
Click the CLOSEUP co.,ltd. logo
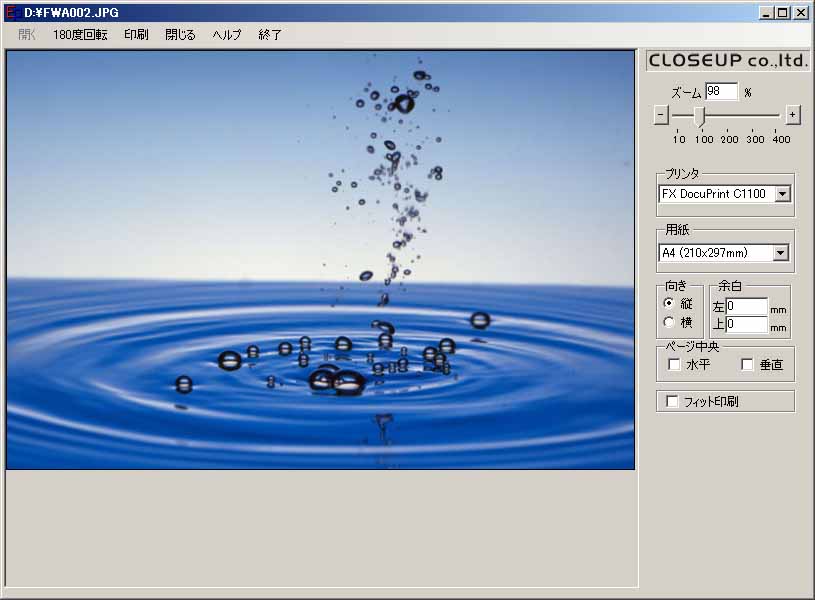pos(727,60)
